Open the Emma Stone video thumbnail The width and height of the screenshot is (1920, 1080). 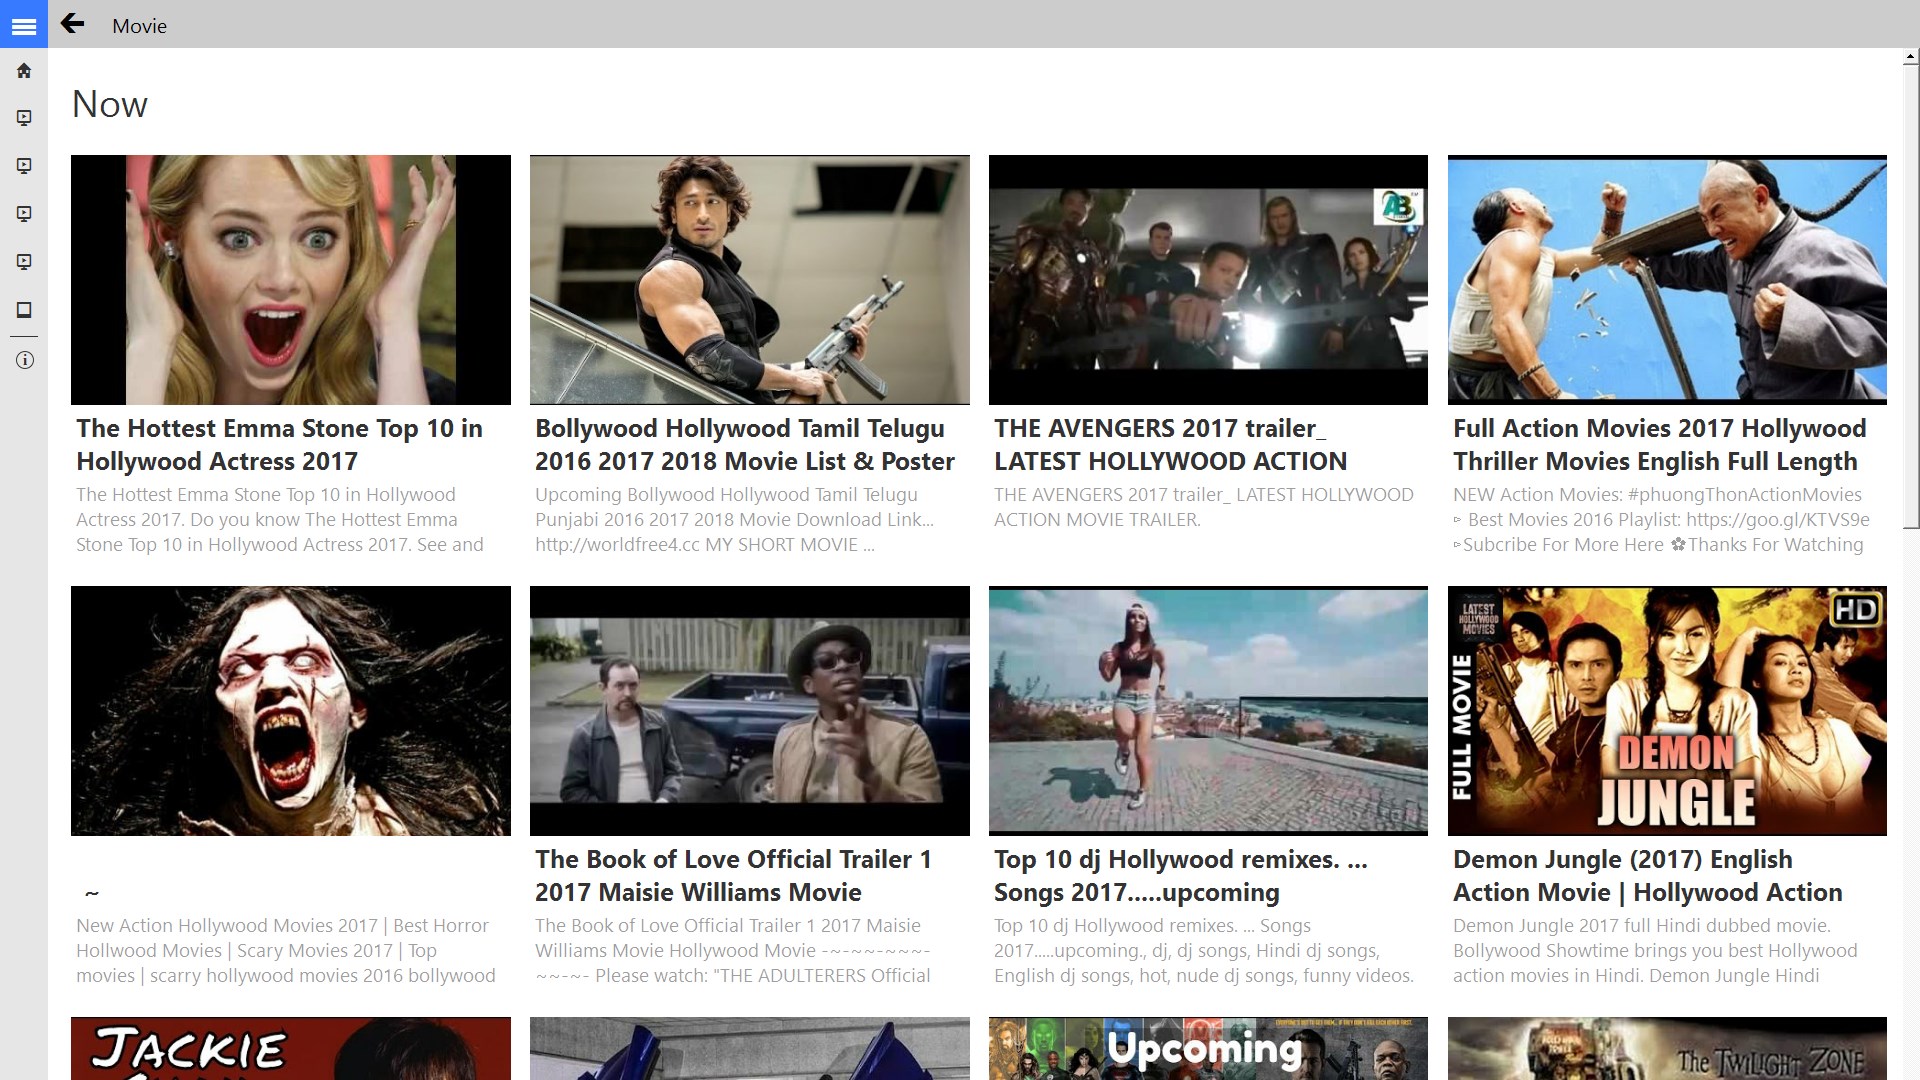[290, 279]
